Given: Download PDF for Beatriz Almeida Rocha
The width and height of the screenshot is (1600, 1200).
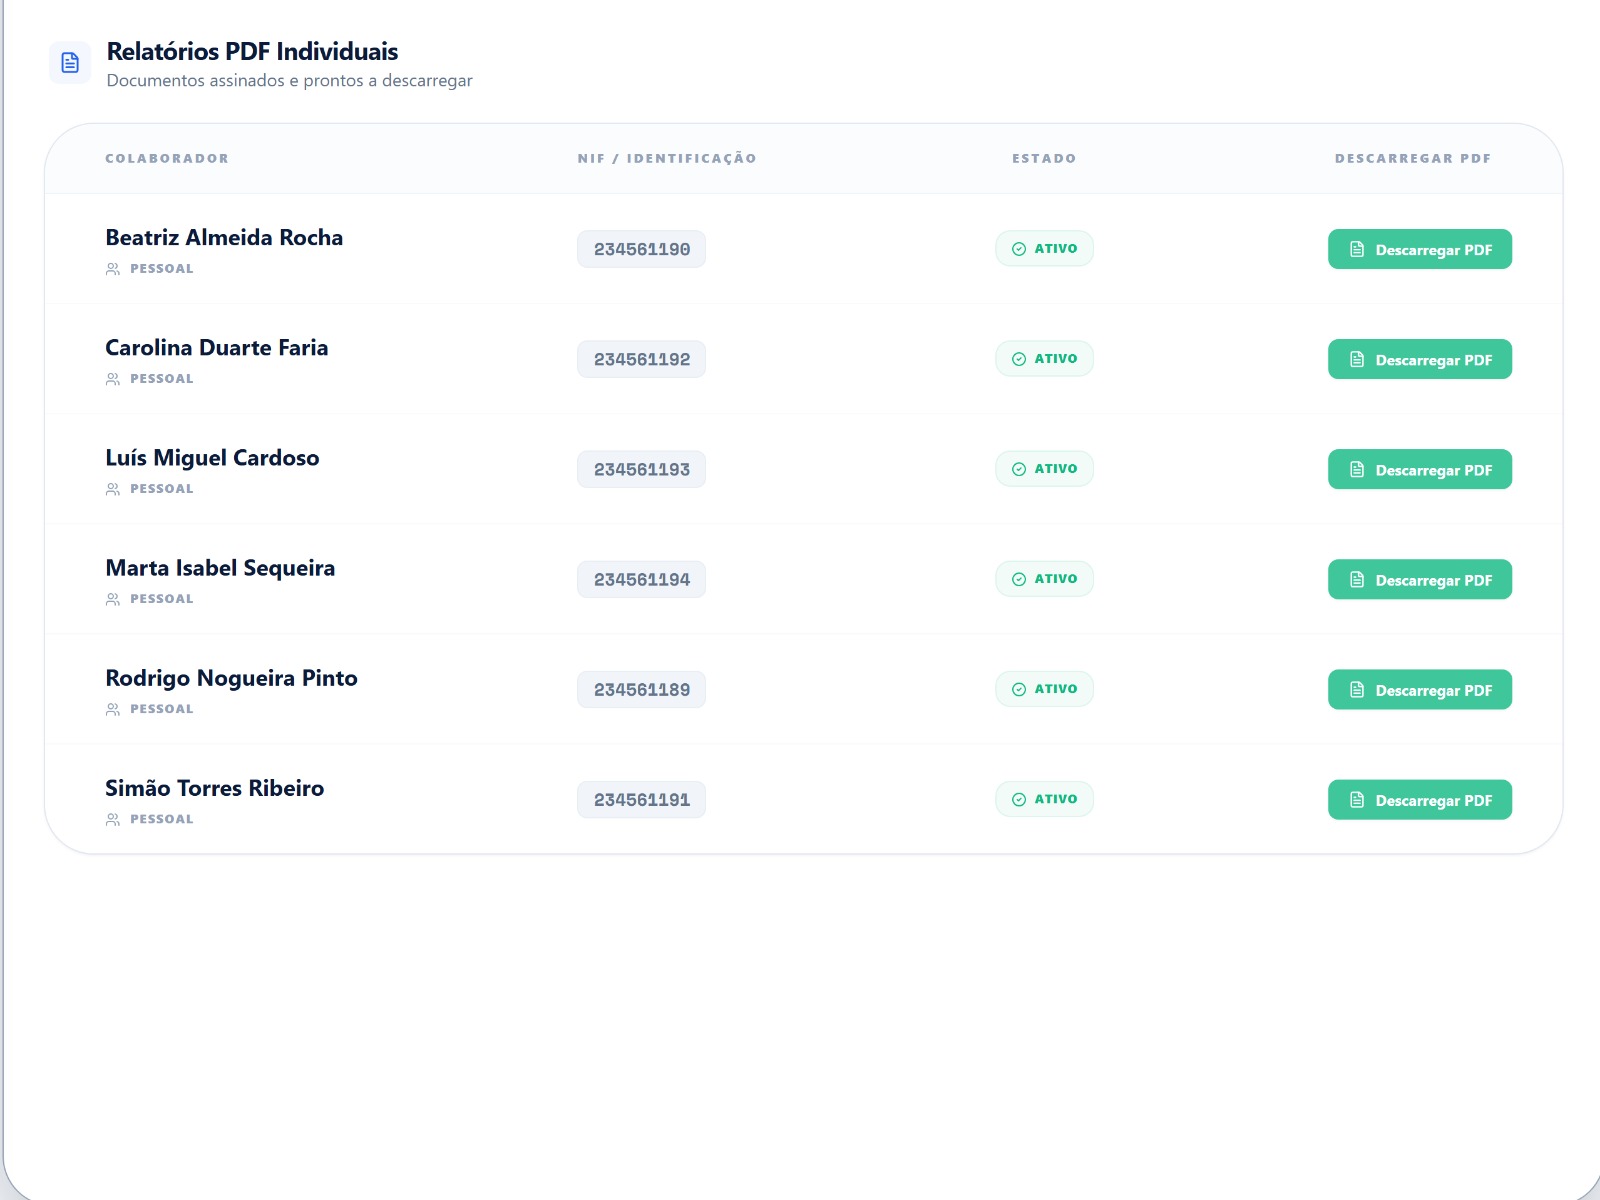Looking at the screenshot, I should [1419, 249].
